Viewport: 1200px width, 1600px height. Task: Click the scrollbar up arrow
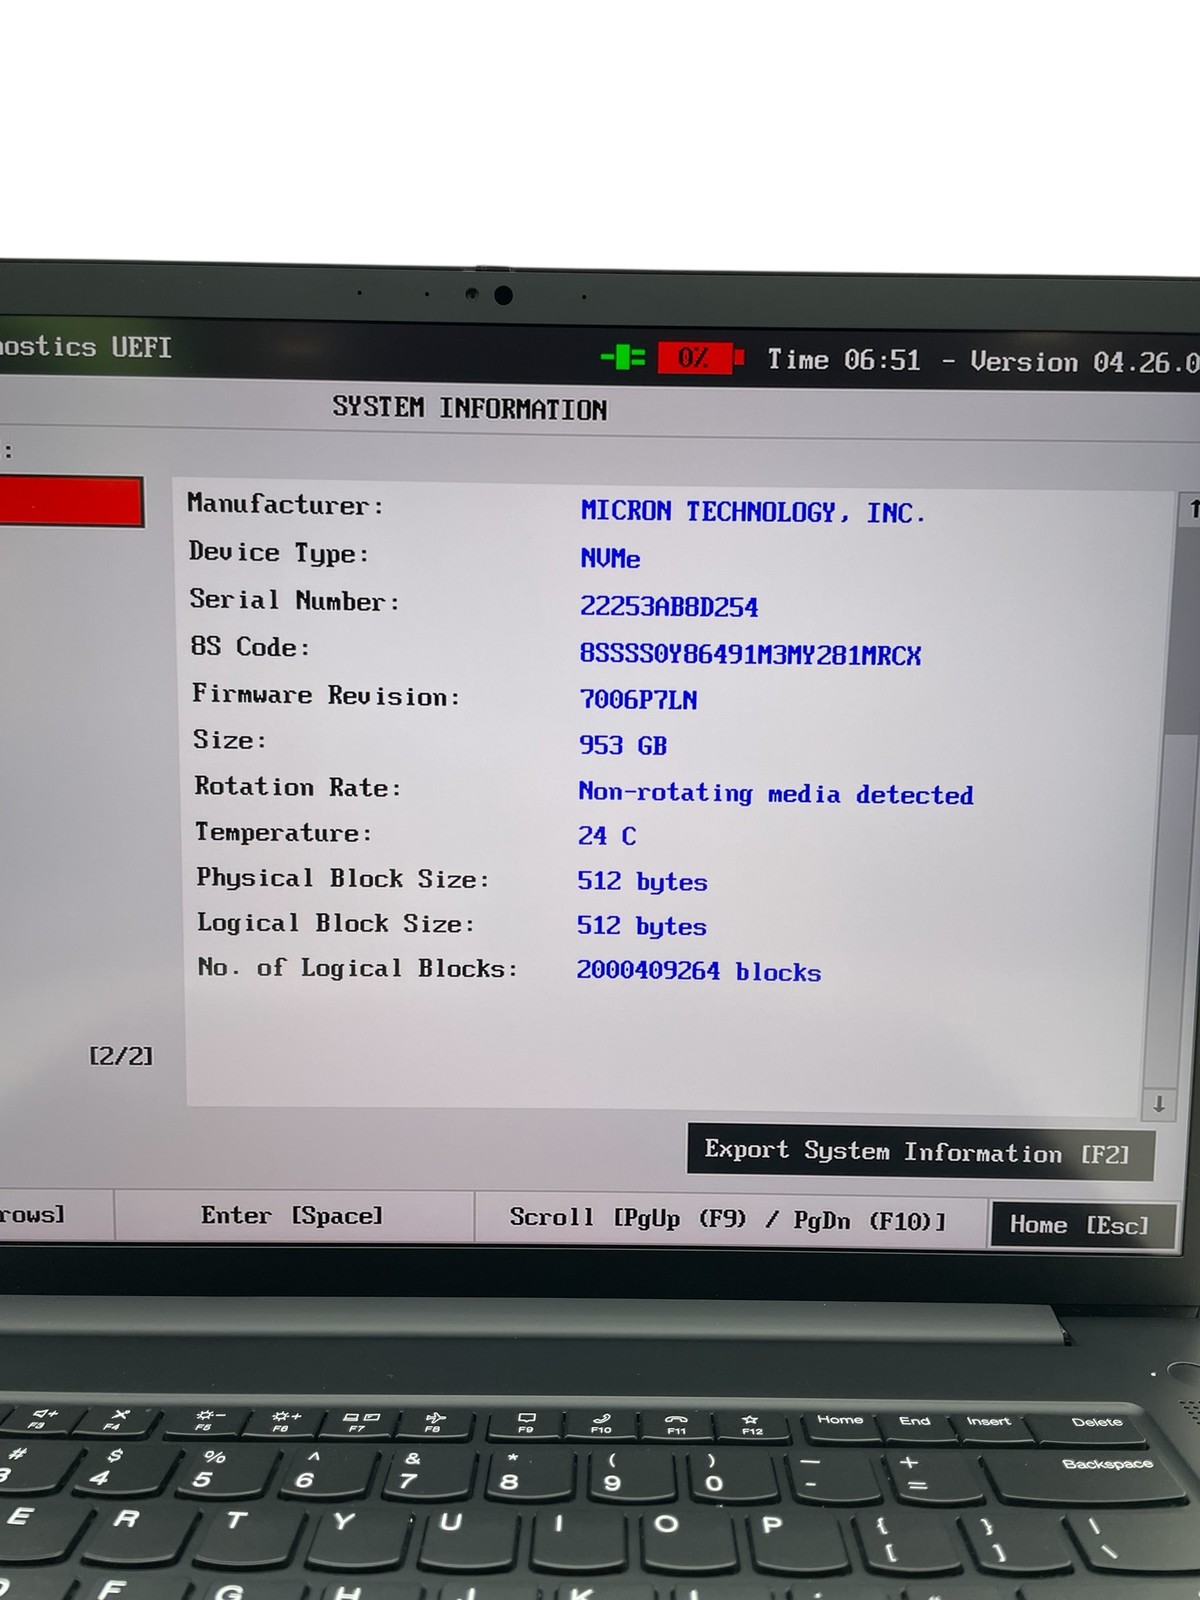pos(1191,509)
